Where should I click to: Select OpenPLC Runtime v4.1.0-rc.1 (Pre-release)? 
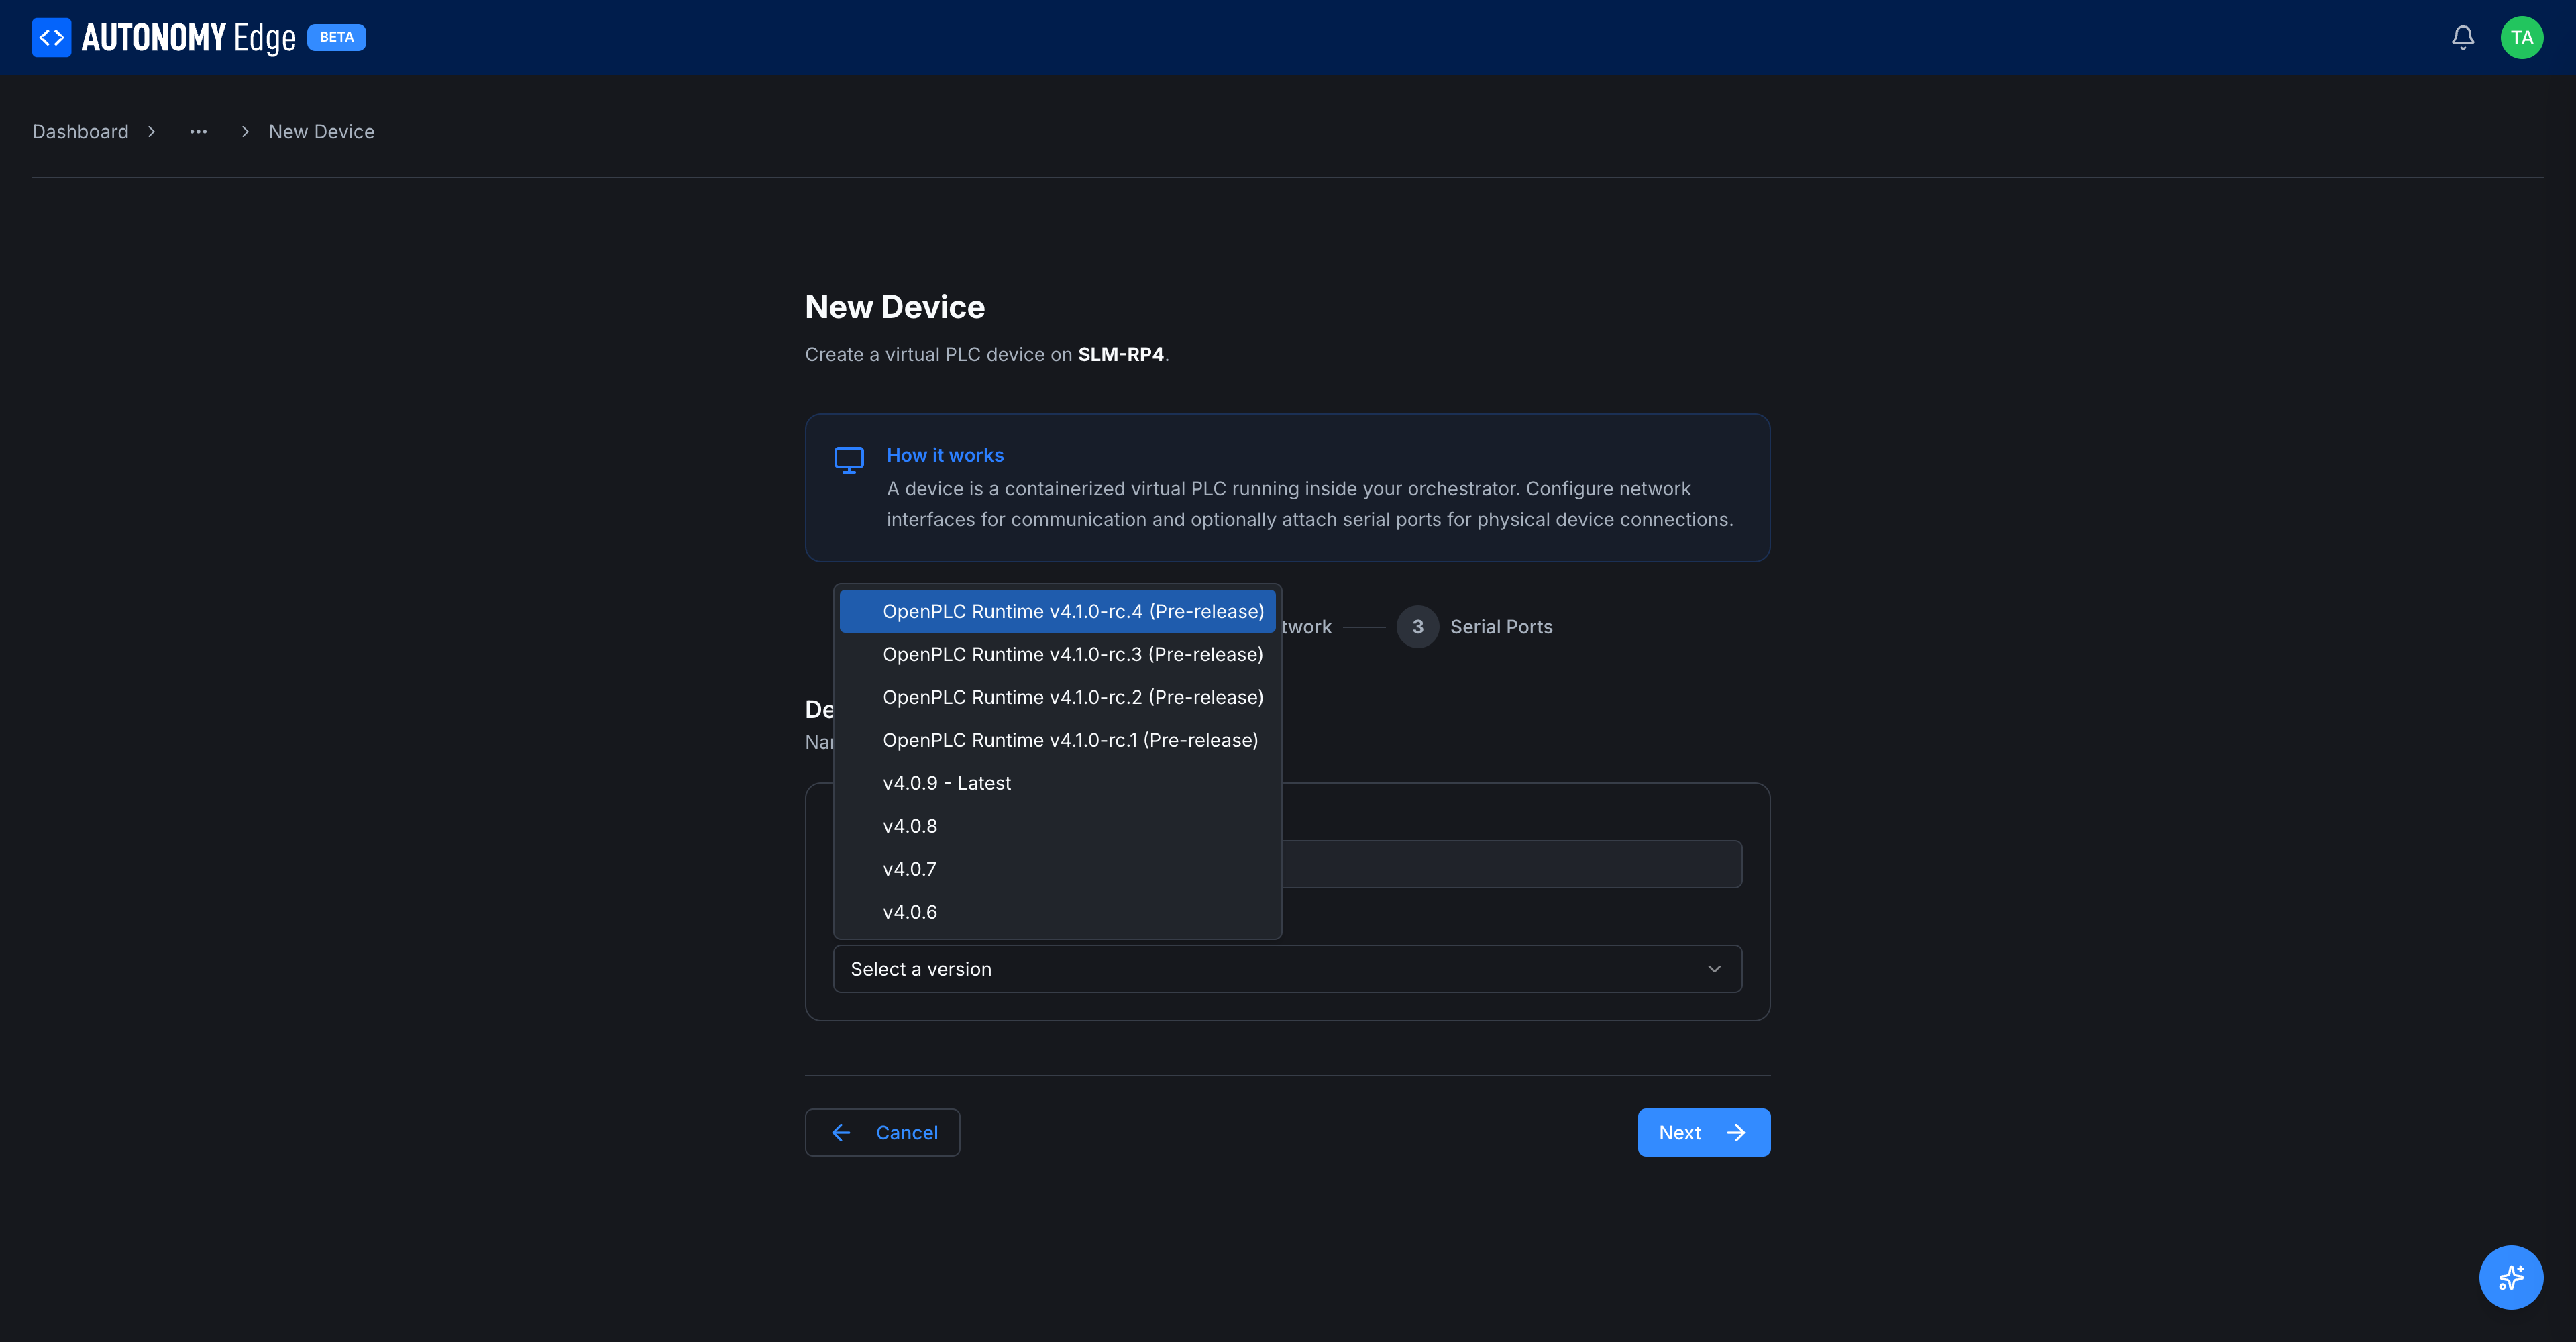(x=1057, y=740)
